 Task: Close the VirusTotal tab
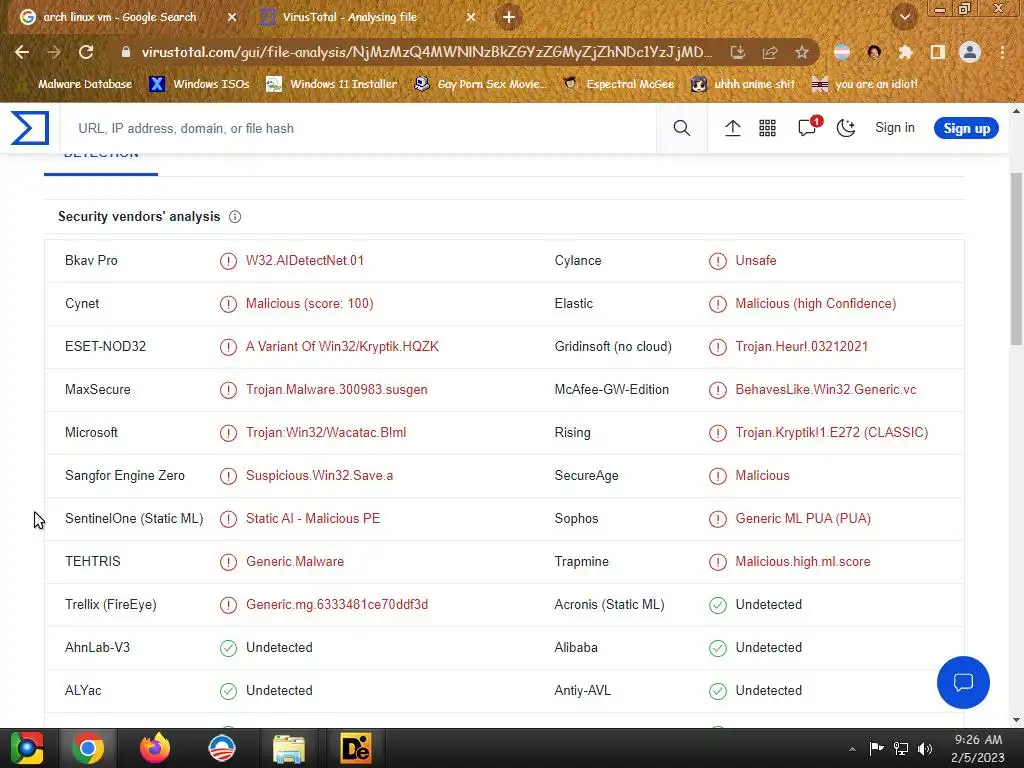[471, 18]
